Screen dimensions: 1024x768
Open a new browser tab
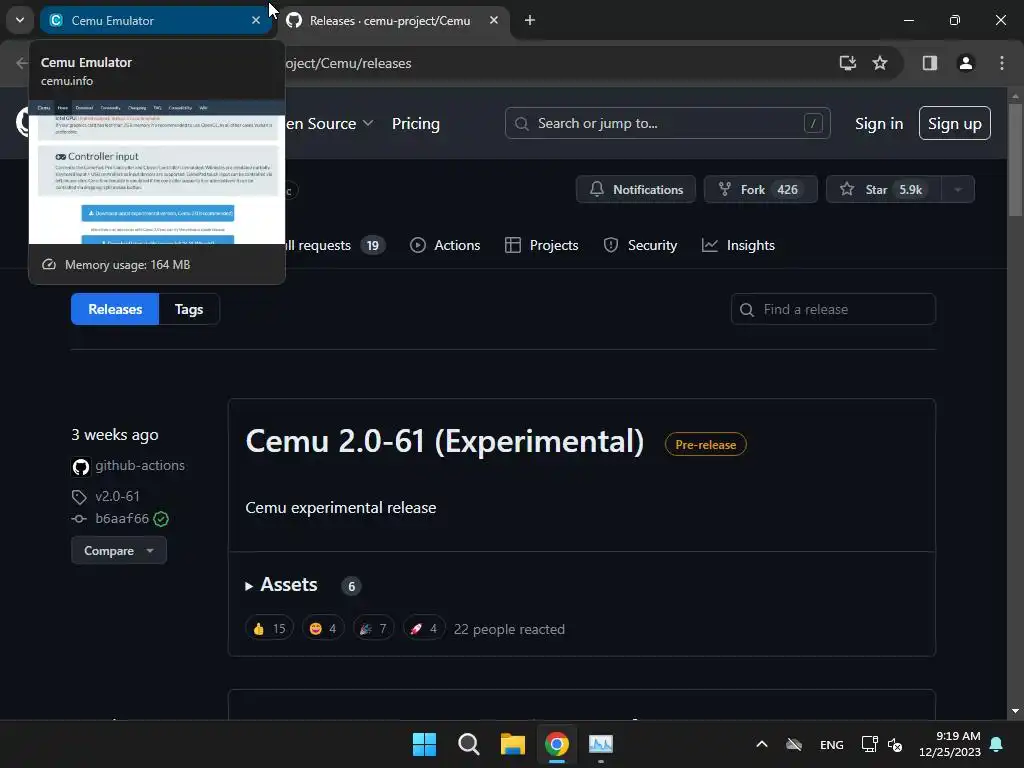coord(530,20)
